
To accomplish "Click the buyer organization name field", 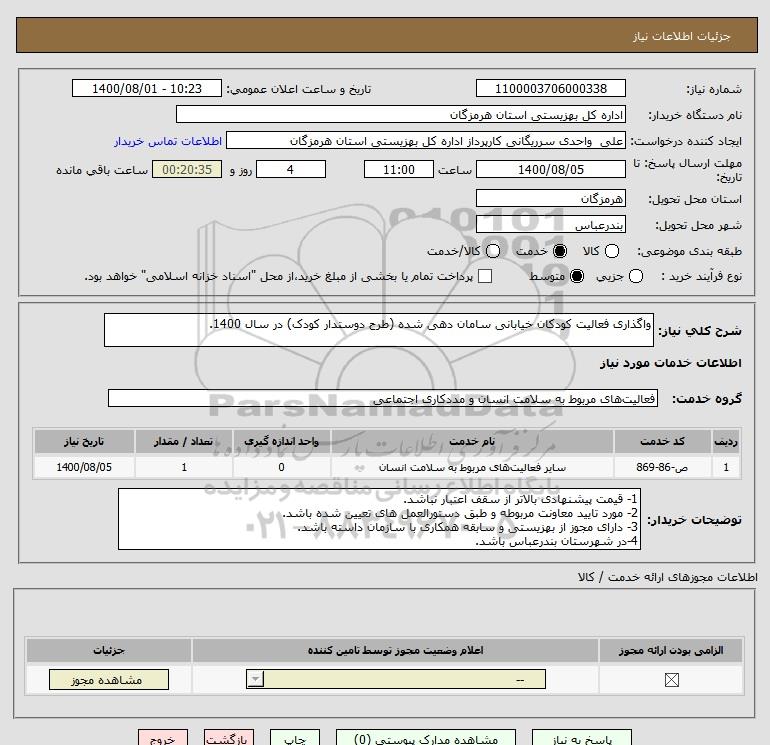I will (x=401, y=114).
